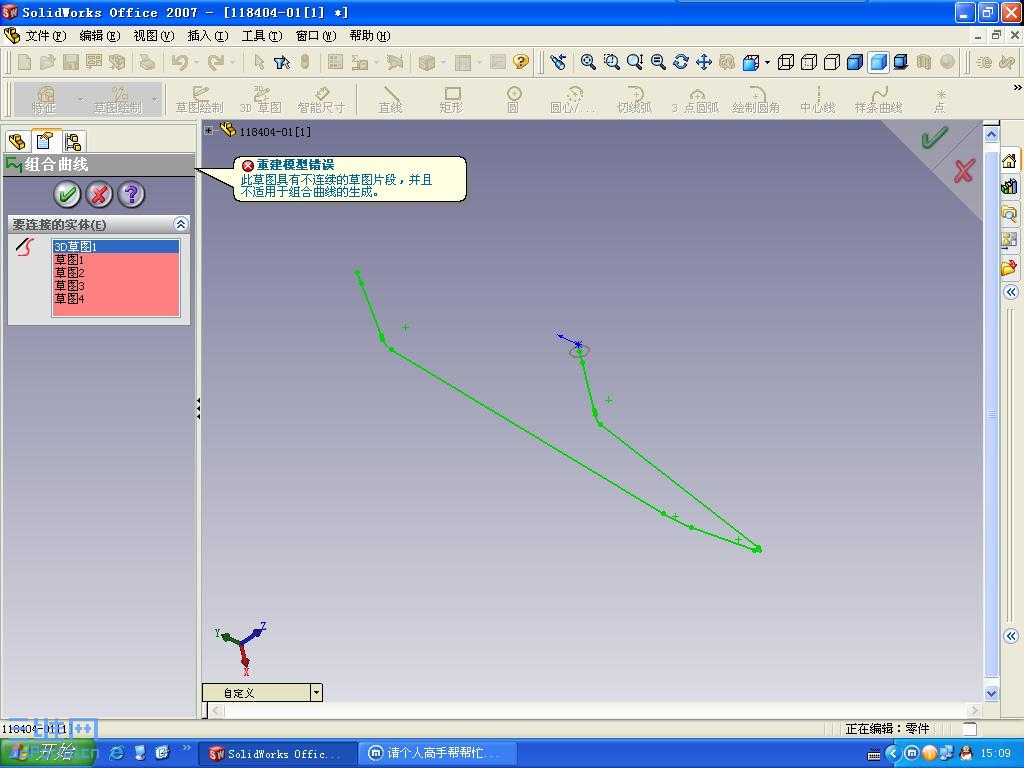The image size is (1024, 768).
Task: Switch to the PropertyManager tab
Action: (45, 140)
